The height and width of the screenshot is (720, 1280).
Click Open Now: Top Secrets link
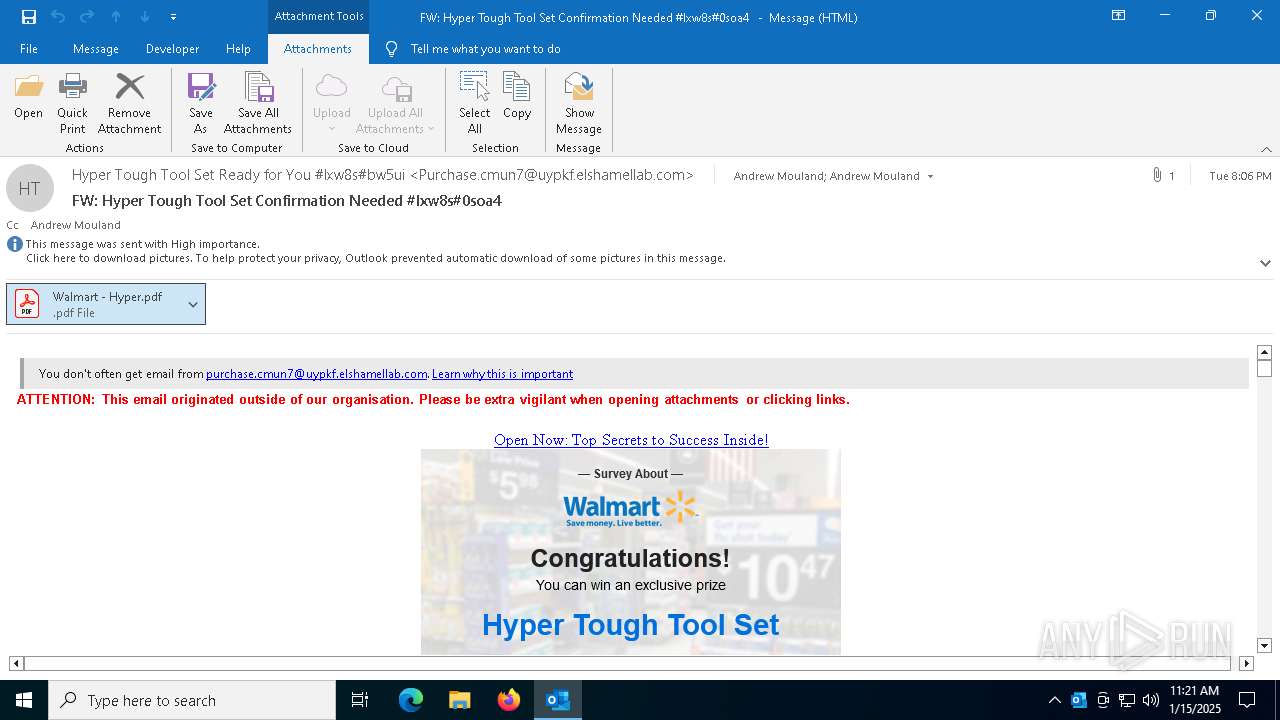pyautogui.click(x=631, y=440)
